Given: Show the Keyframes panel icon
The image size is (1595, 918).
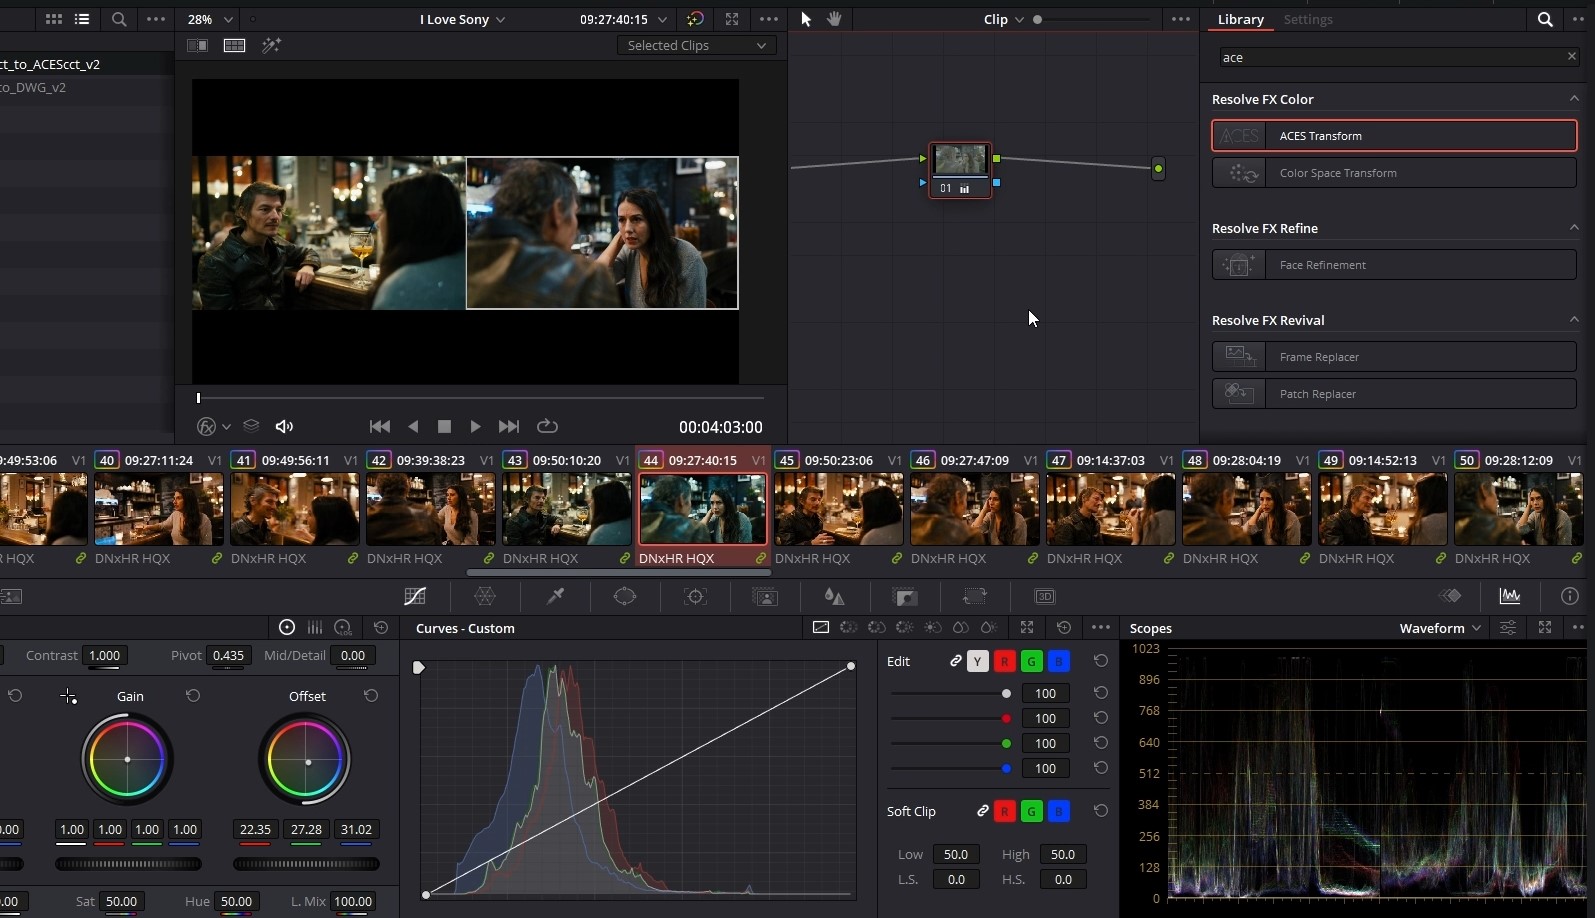Looking at the screenshot, I should [x=1450, y=596].
